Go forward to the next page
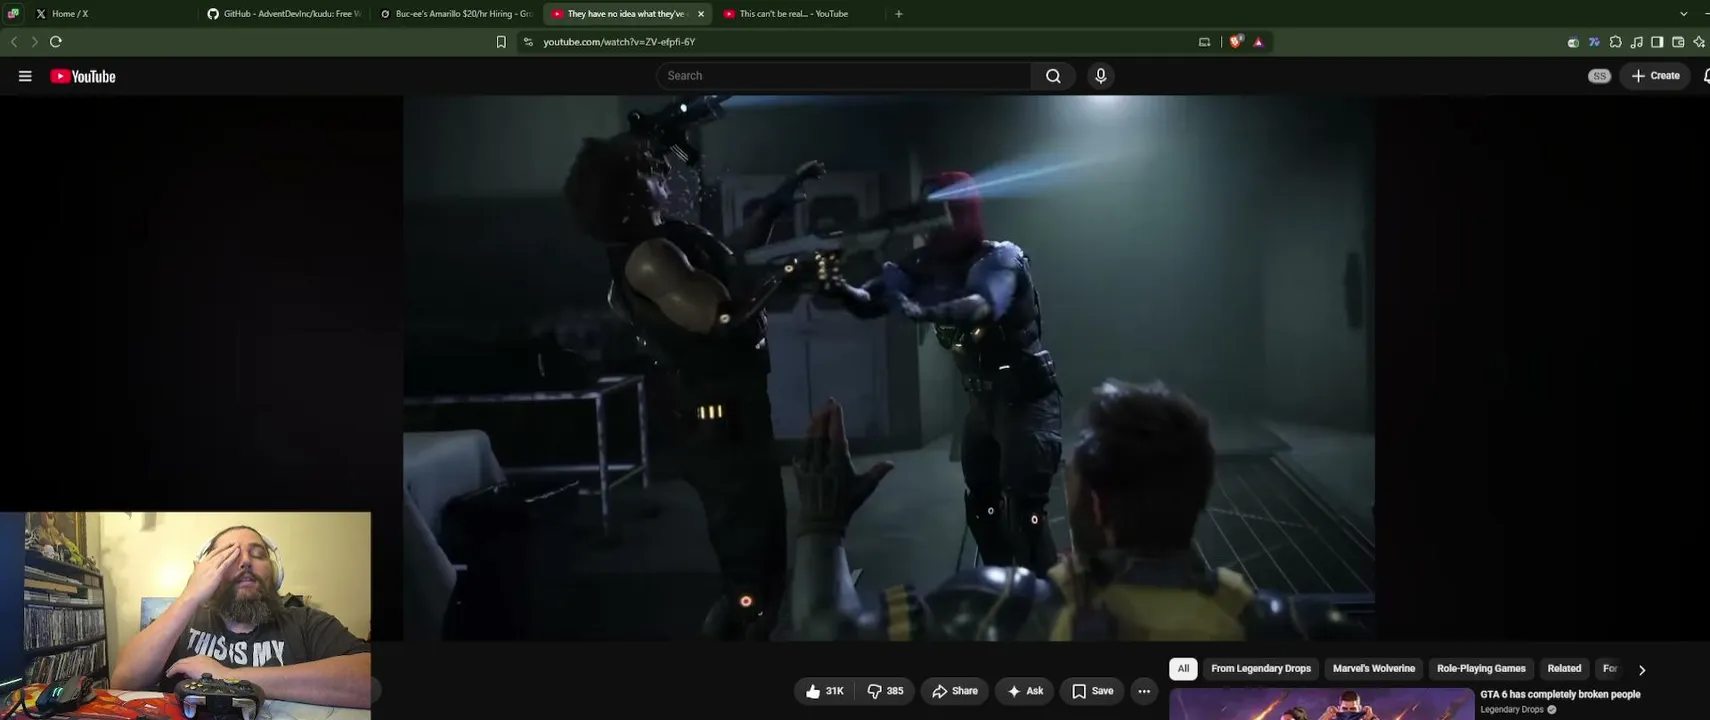Image resolution: width=1710 pixels, height=720 pixels. 34,42
